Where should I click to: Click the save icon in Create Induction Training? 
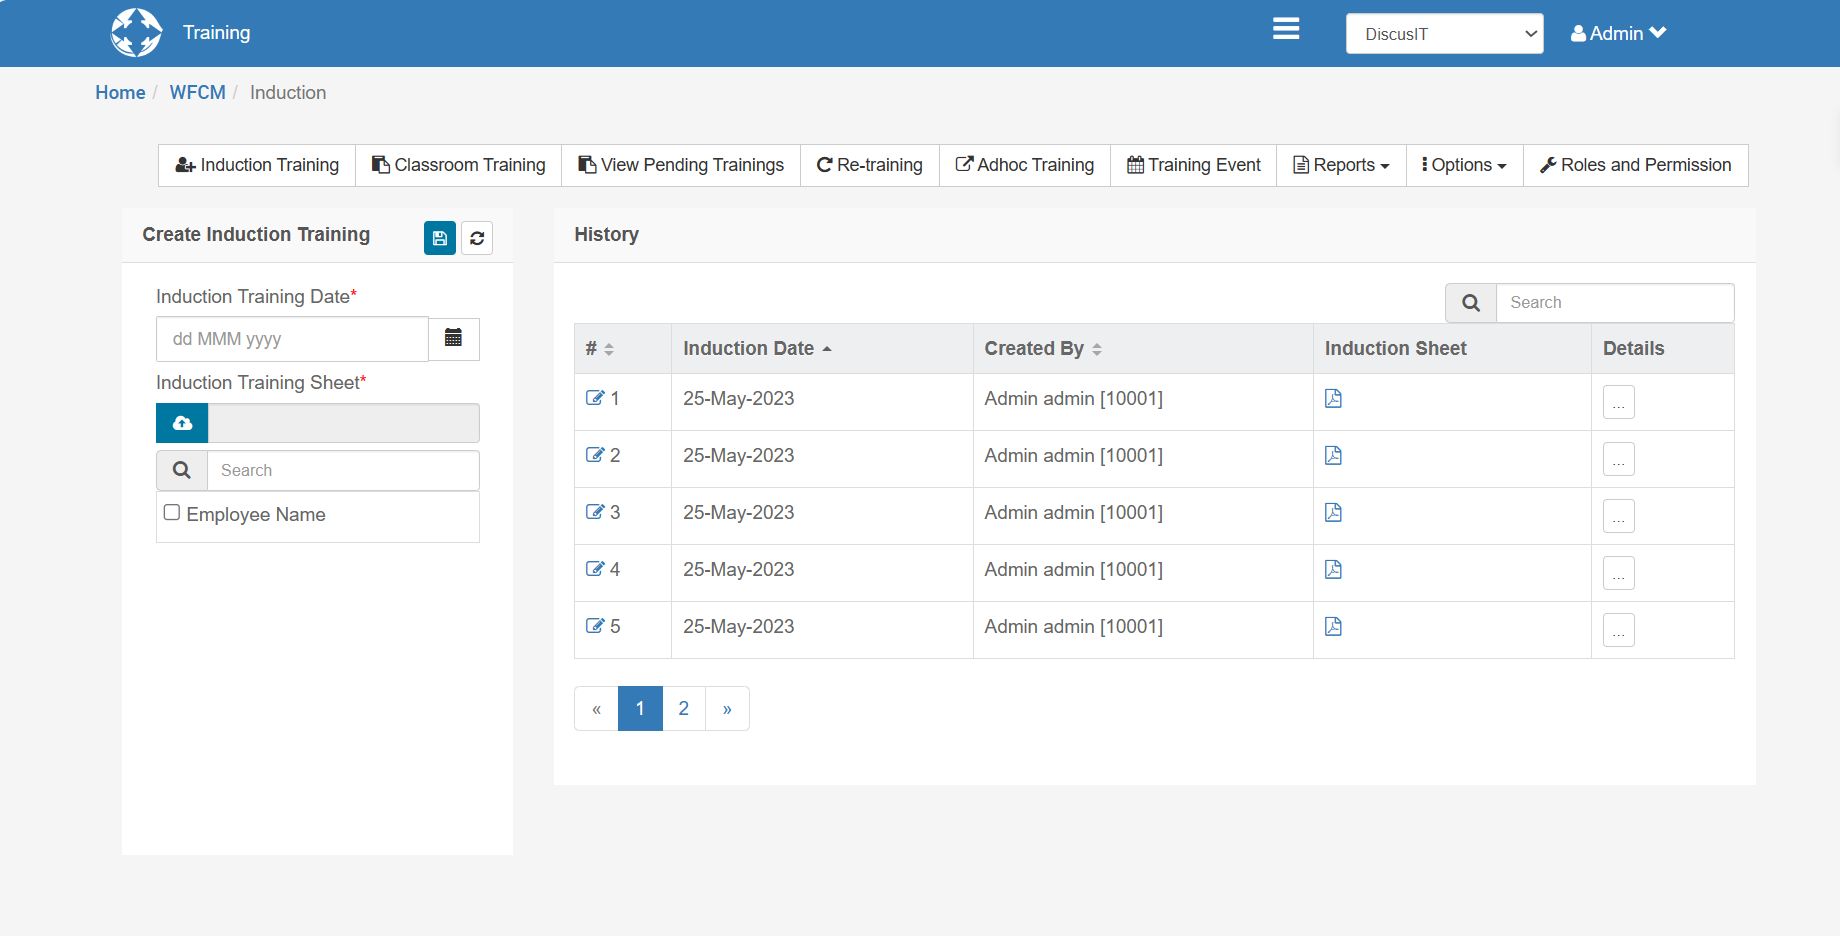(x=439, y=238)
